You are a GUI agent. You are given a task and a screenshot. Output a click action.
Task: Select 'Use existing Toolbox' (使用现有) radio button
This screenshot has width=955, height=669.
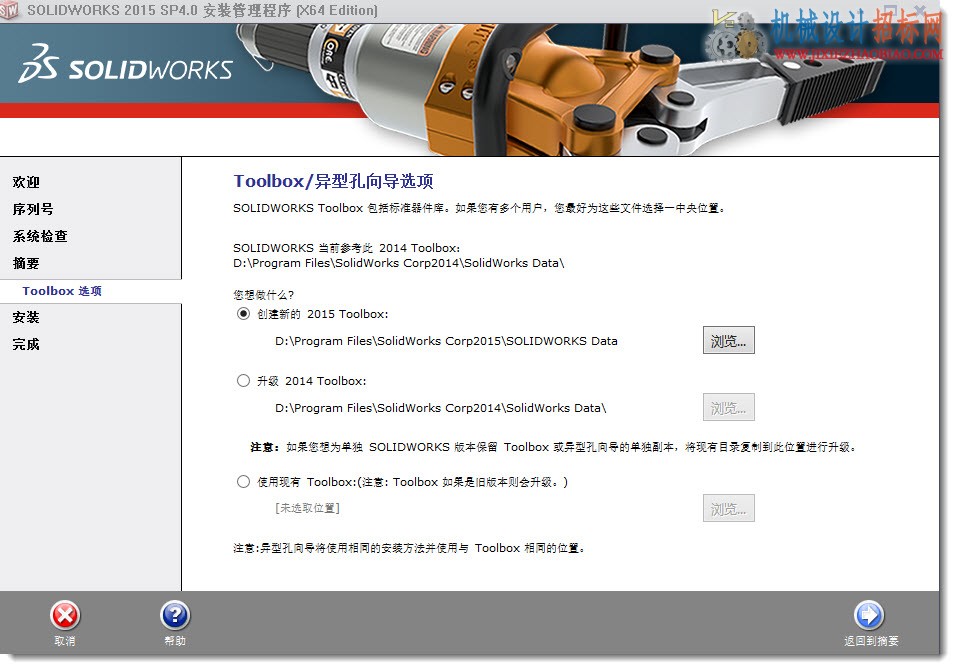coord(243,482)
